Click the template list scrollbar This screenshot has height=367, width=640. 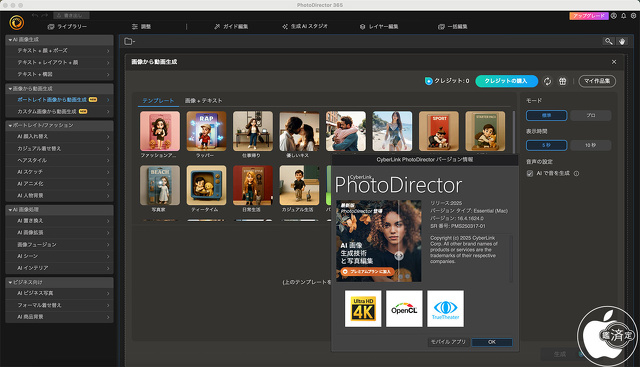(513, 132)
